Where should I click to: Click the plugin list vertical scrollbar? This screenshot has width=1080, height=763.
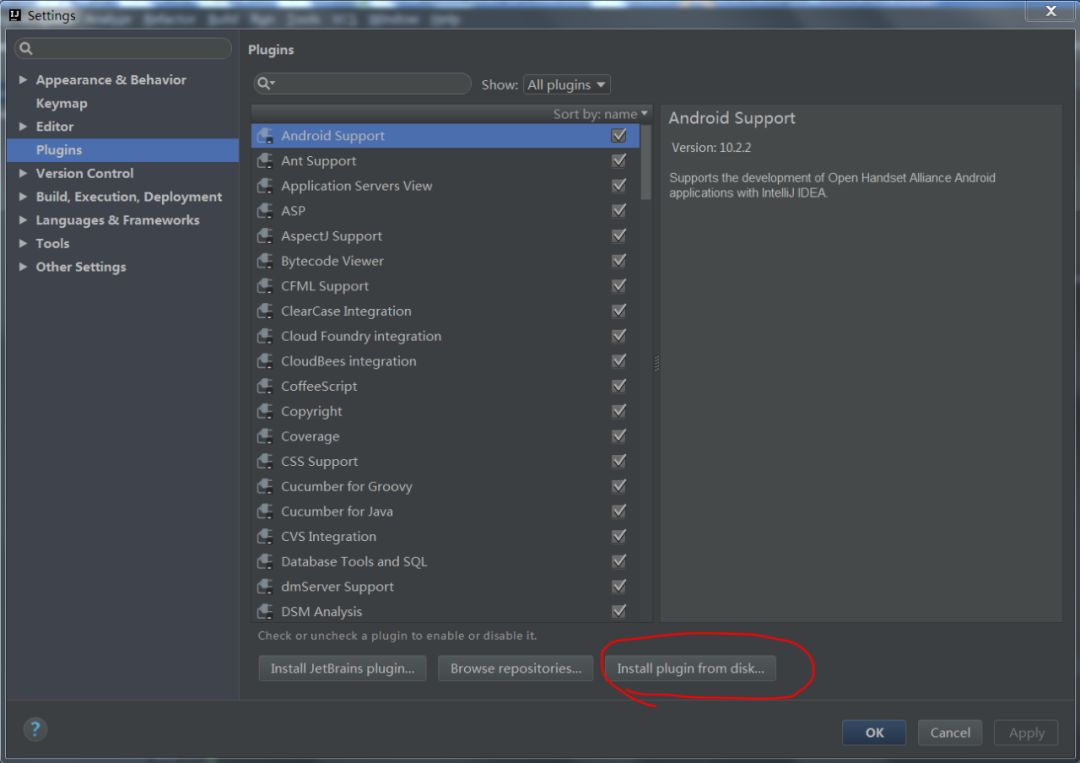(646, 163)
